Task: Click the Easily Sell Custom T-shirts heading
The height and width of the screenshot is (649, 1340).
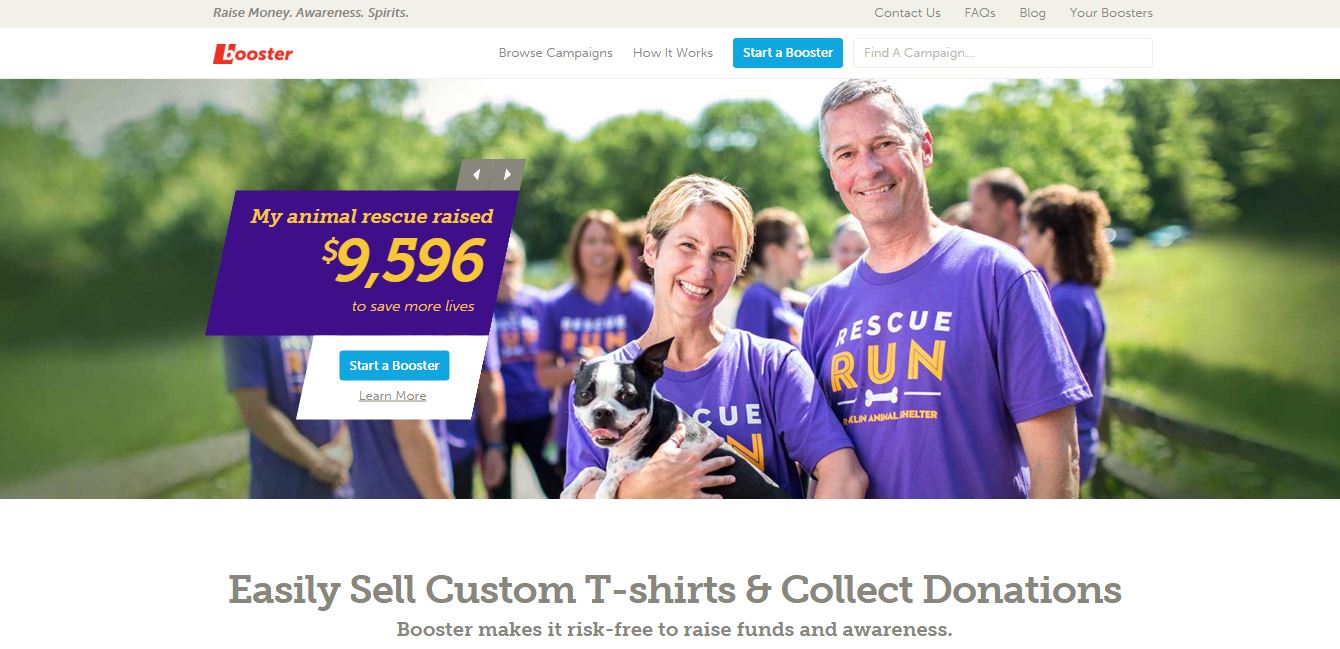Action: coord(675,589)
